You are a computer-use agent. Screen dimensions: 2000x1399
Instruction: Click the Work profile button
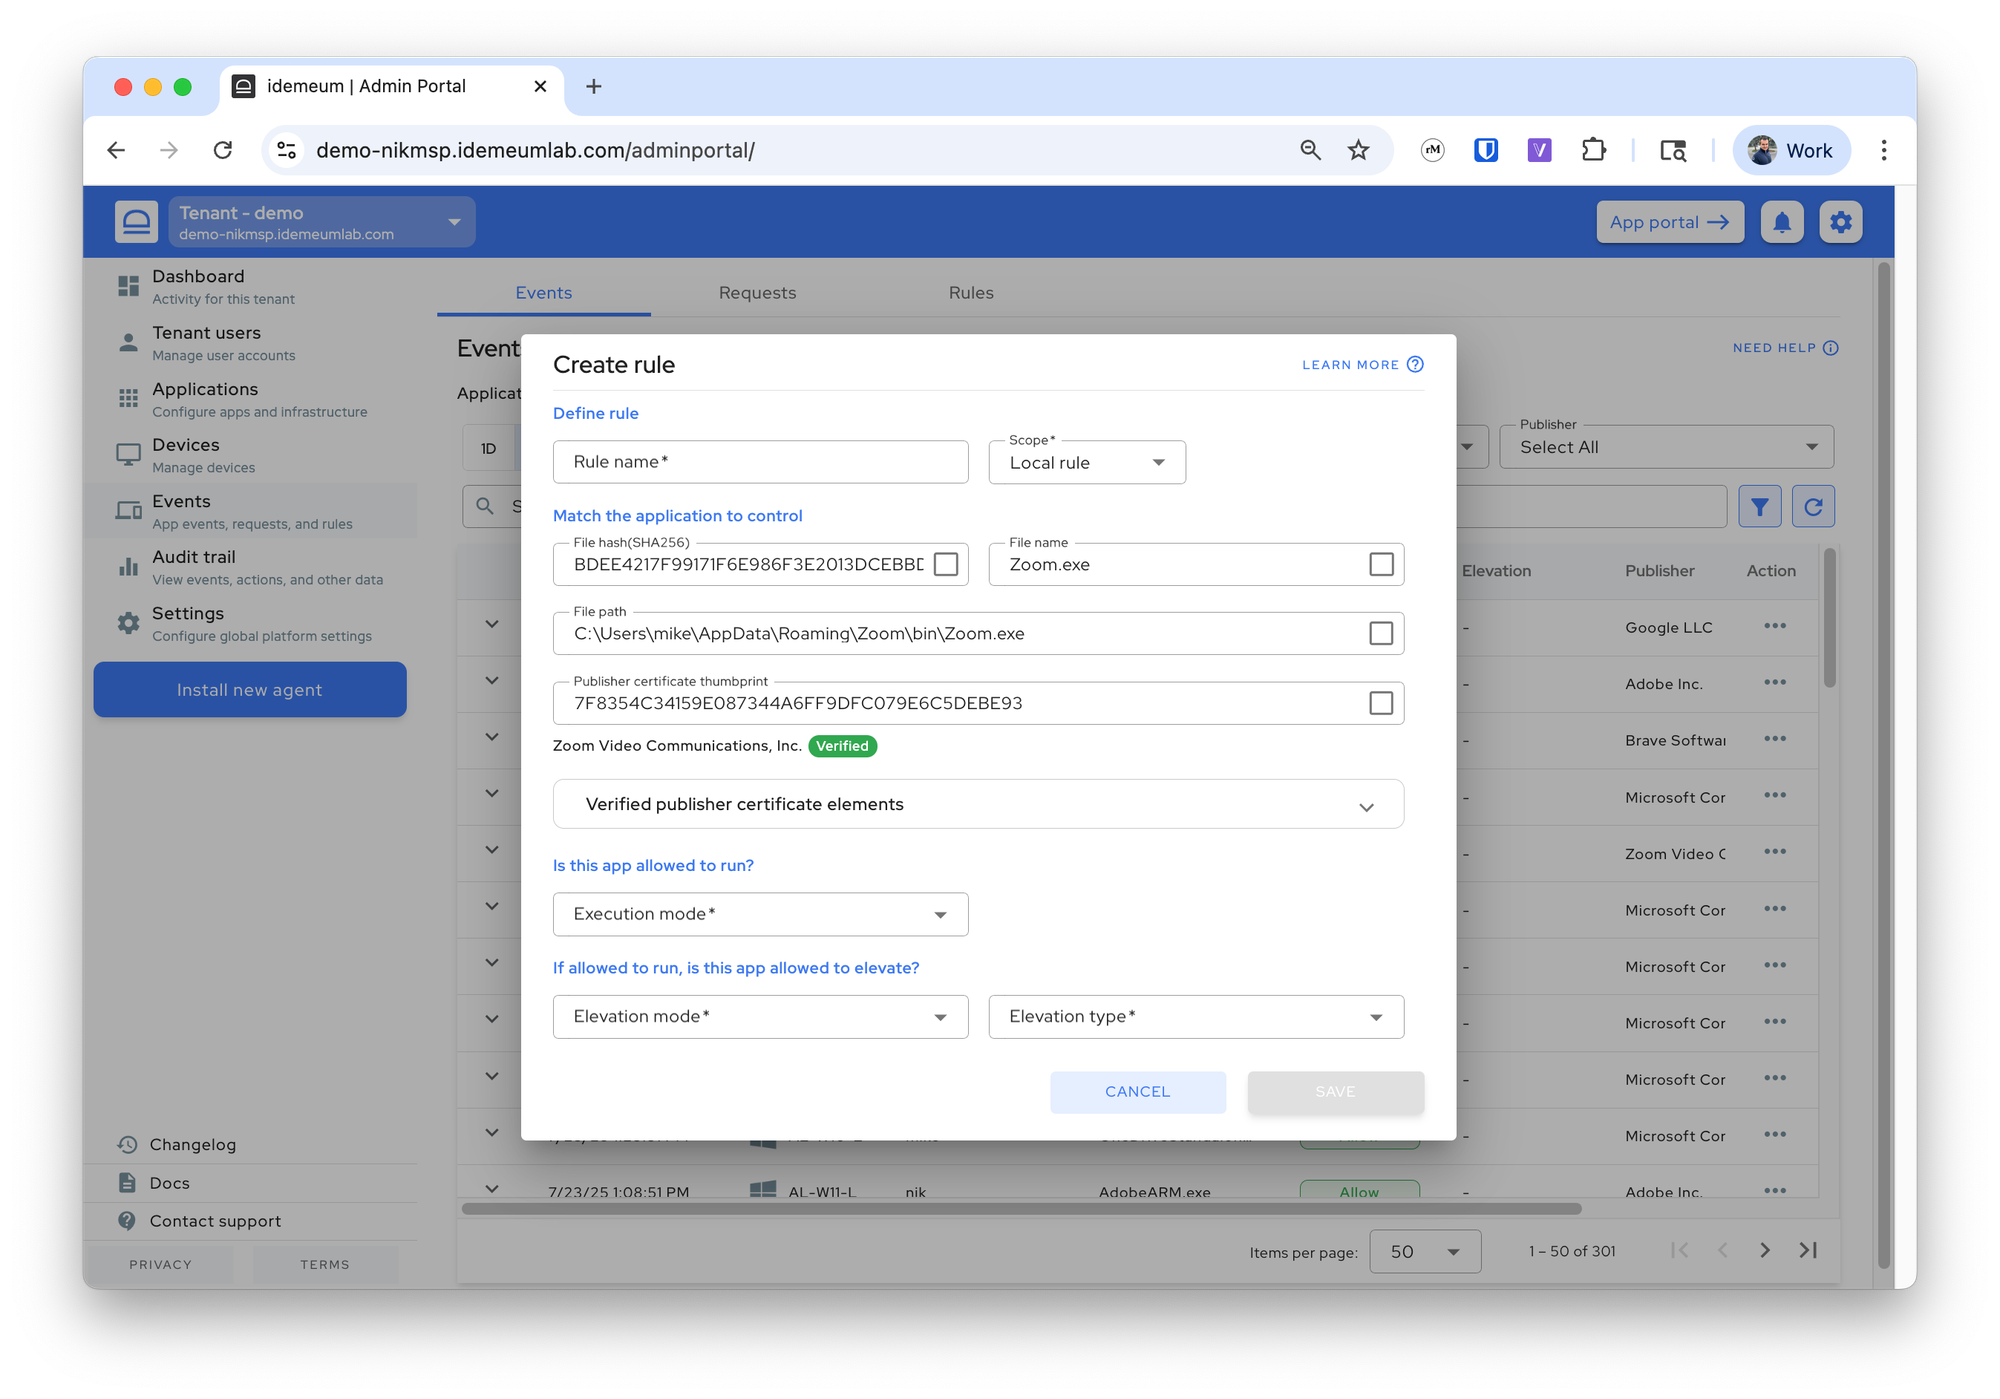pyautogui.click(x=1791, y=150)
